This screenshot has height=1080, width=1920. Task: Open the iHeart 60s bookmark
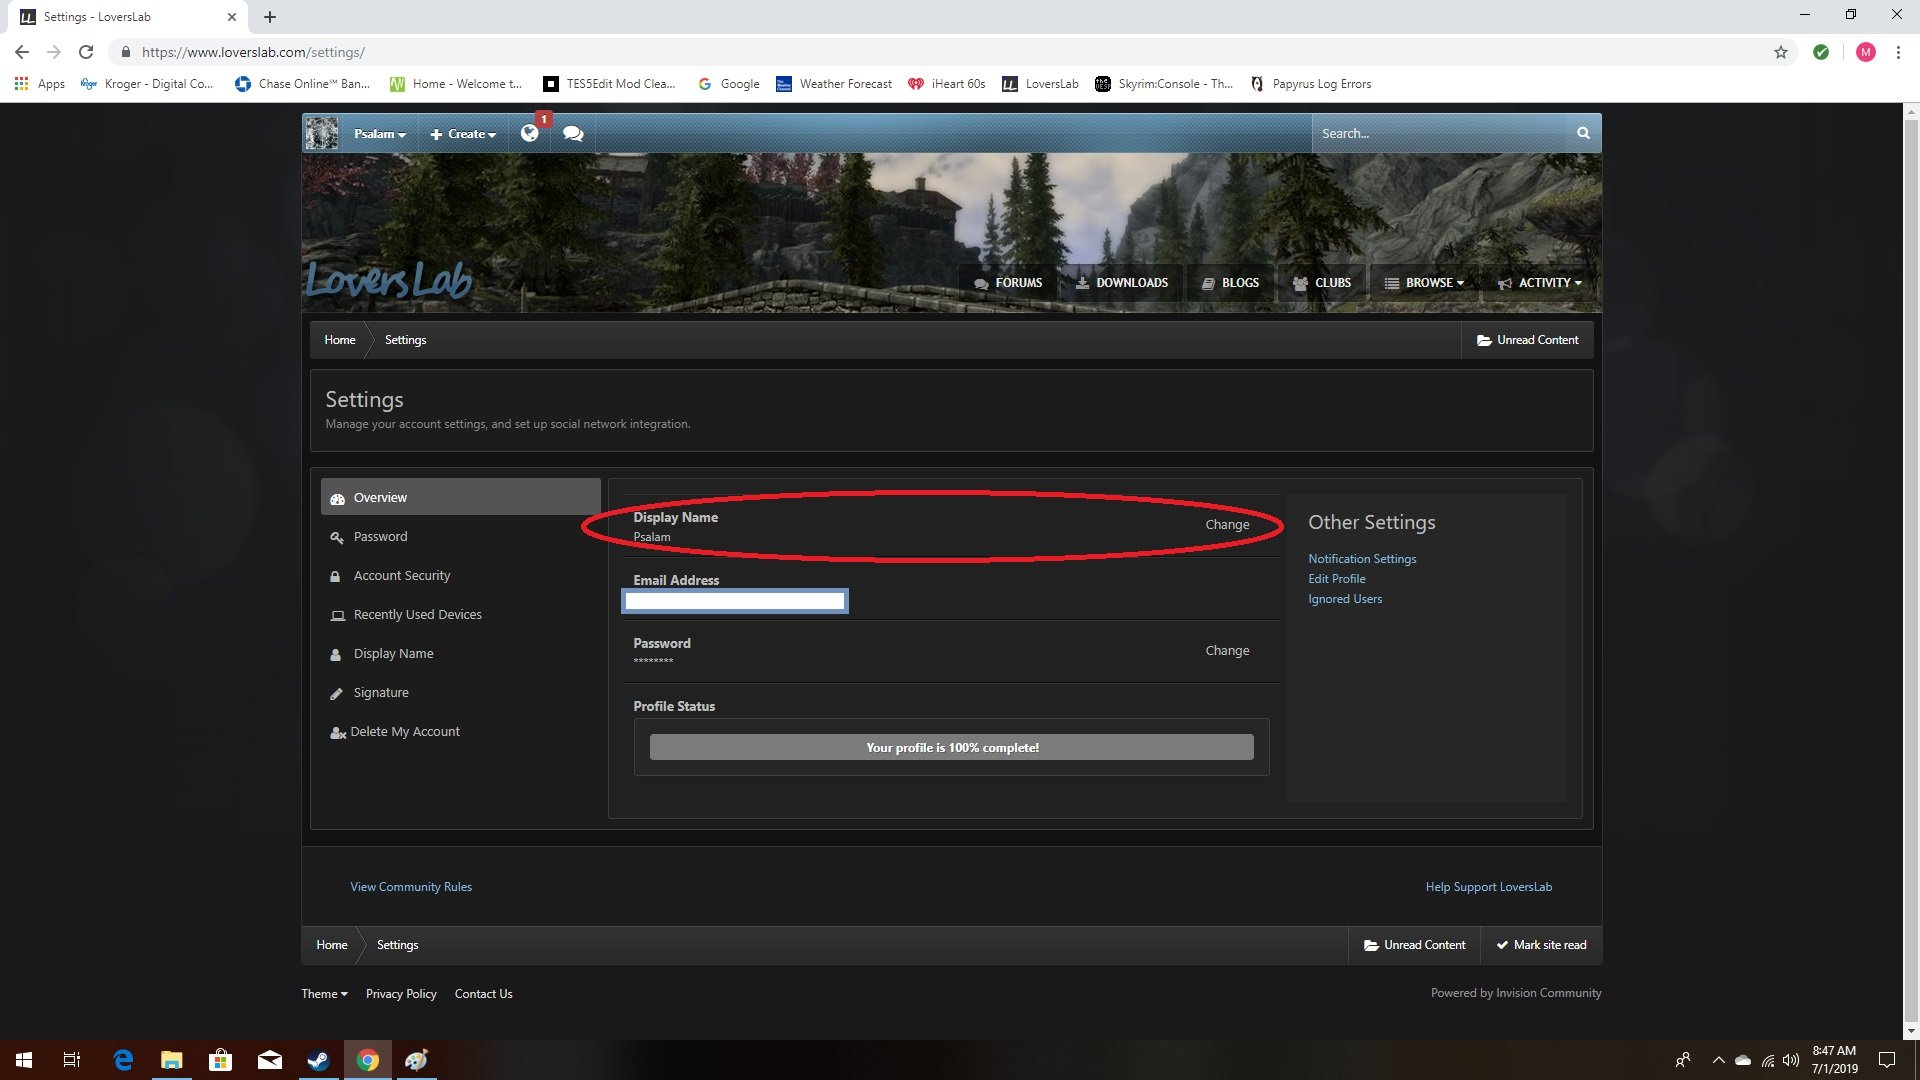coord(947,84)
